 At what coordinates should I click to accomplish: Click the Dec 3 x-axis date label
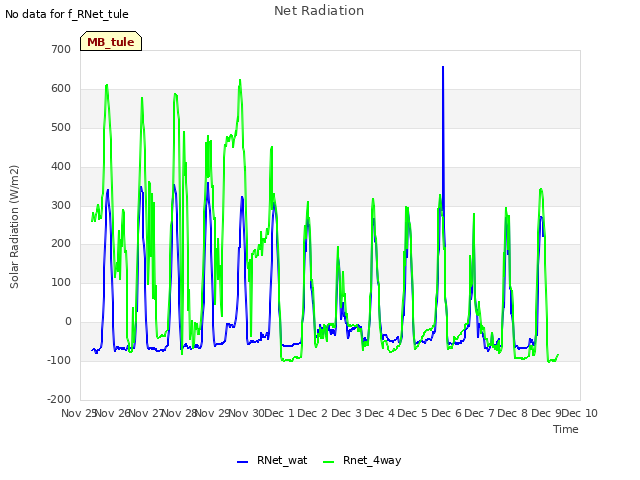(x=346, y=413)
